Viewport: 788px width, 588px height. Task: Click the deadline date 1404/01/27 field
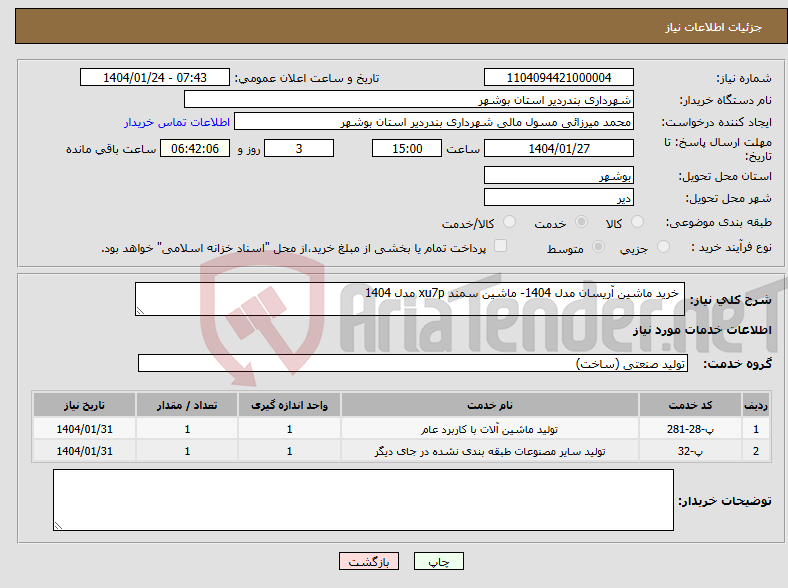(x=558, y=148)
